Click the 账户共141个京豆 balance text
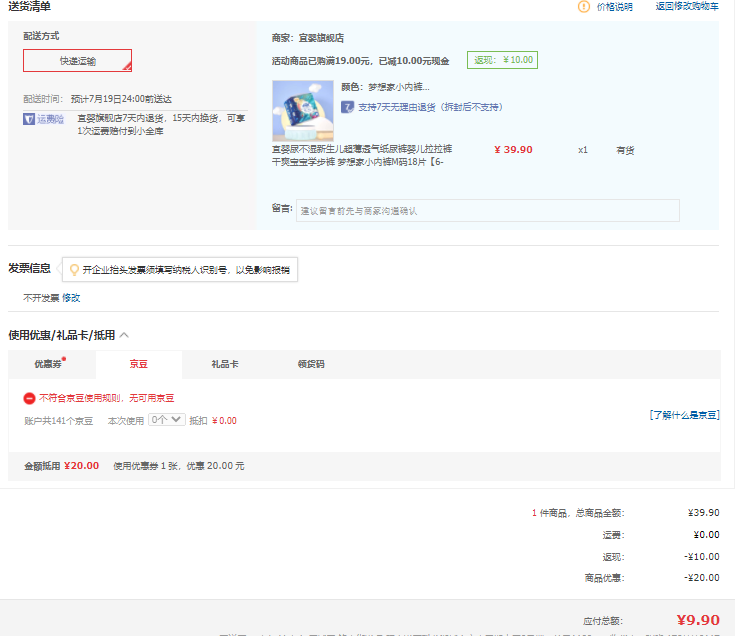The width and height of the screenshot is (737, 636). tap(59, 421)
